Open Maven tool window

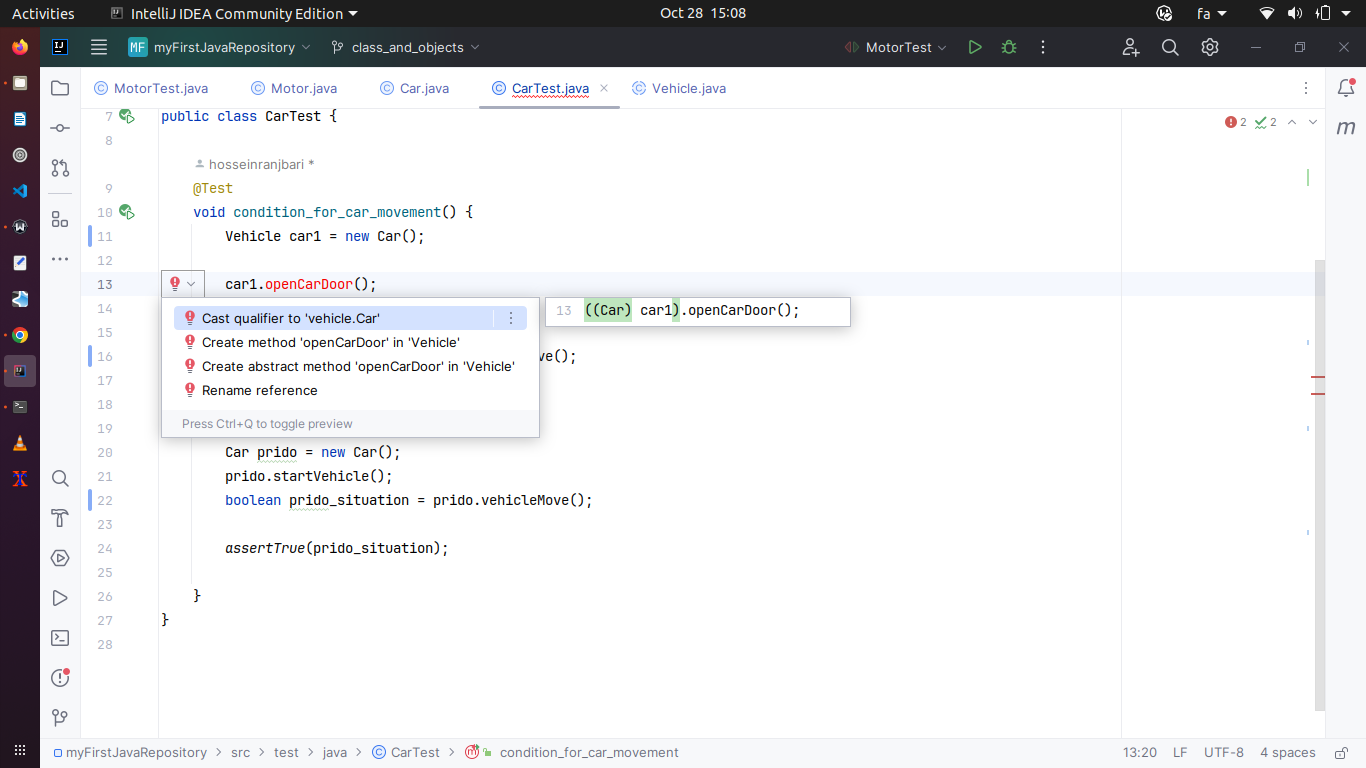1346,128
